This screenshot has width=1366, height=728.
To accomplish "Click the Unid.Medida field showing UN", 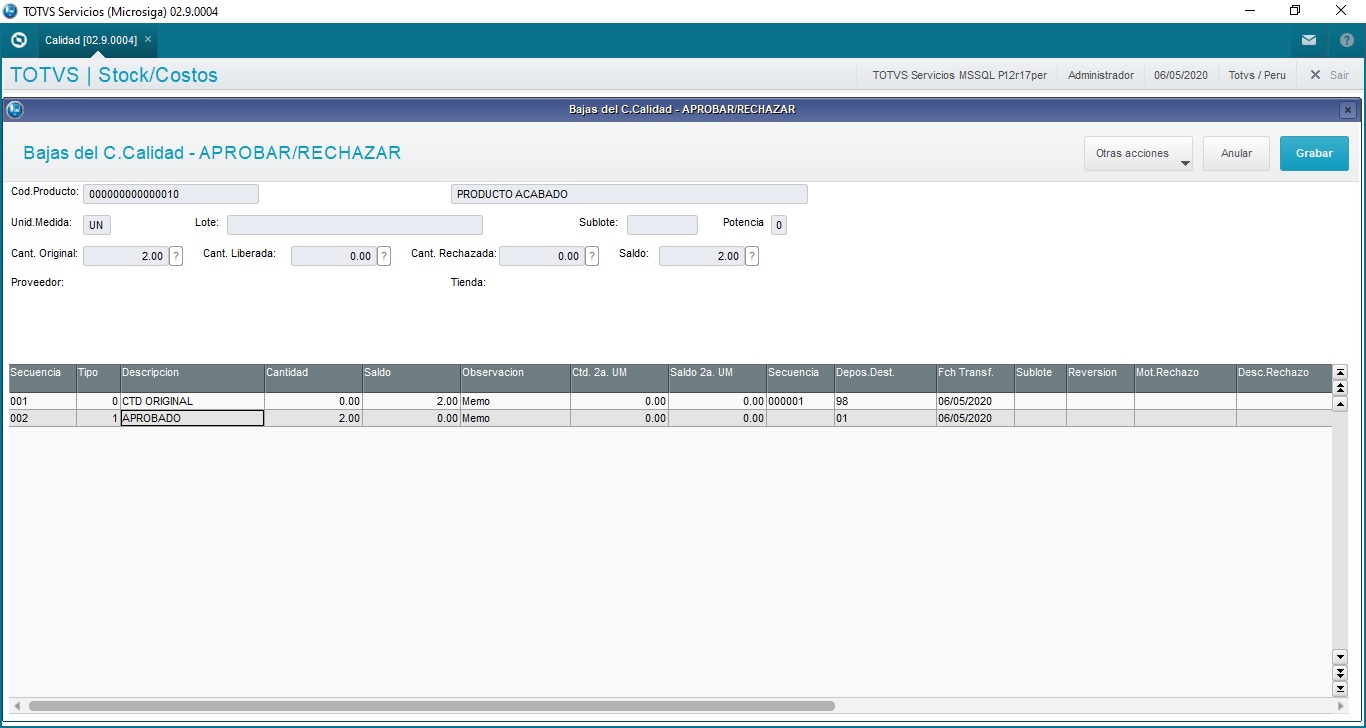I will pos(97,225).
